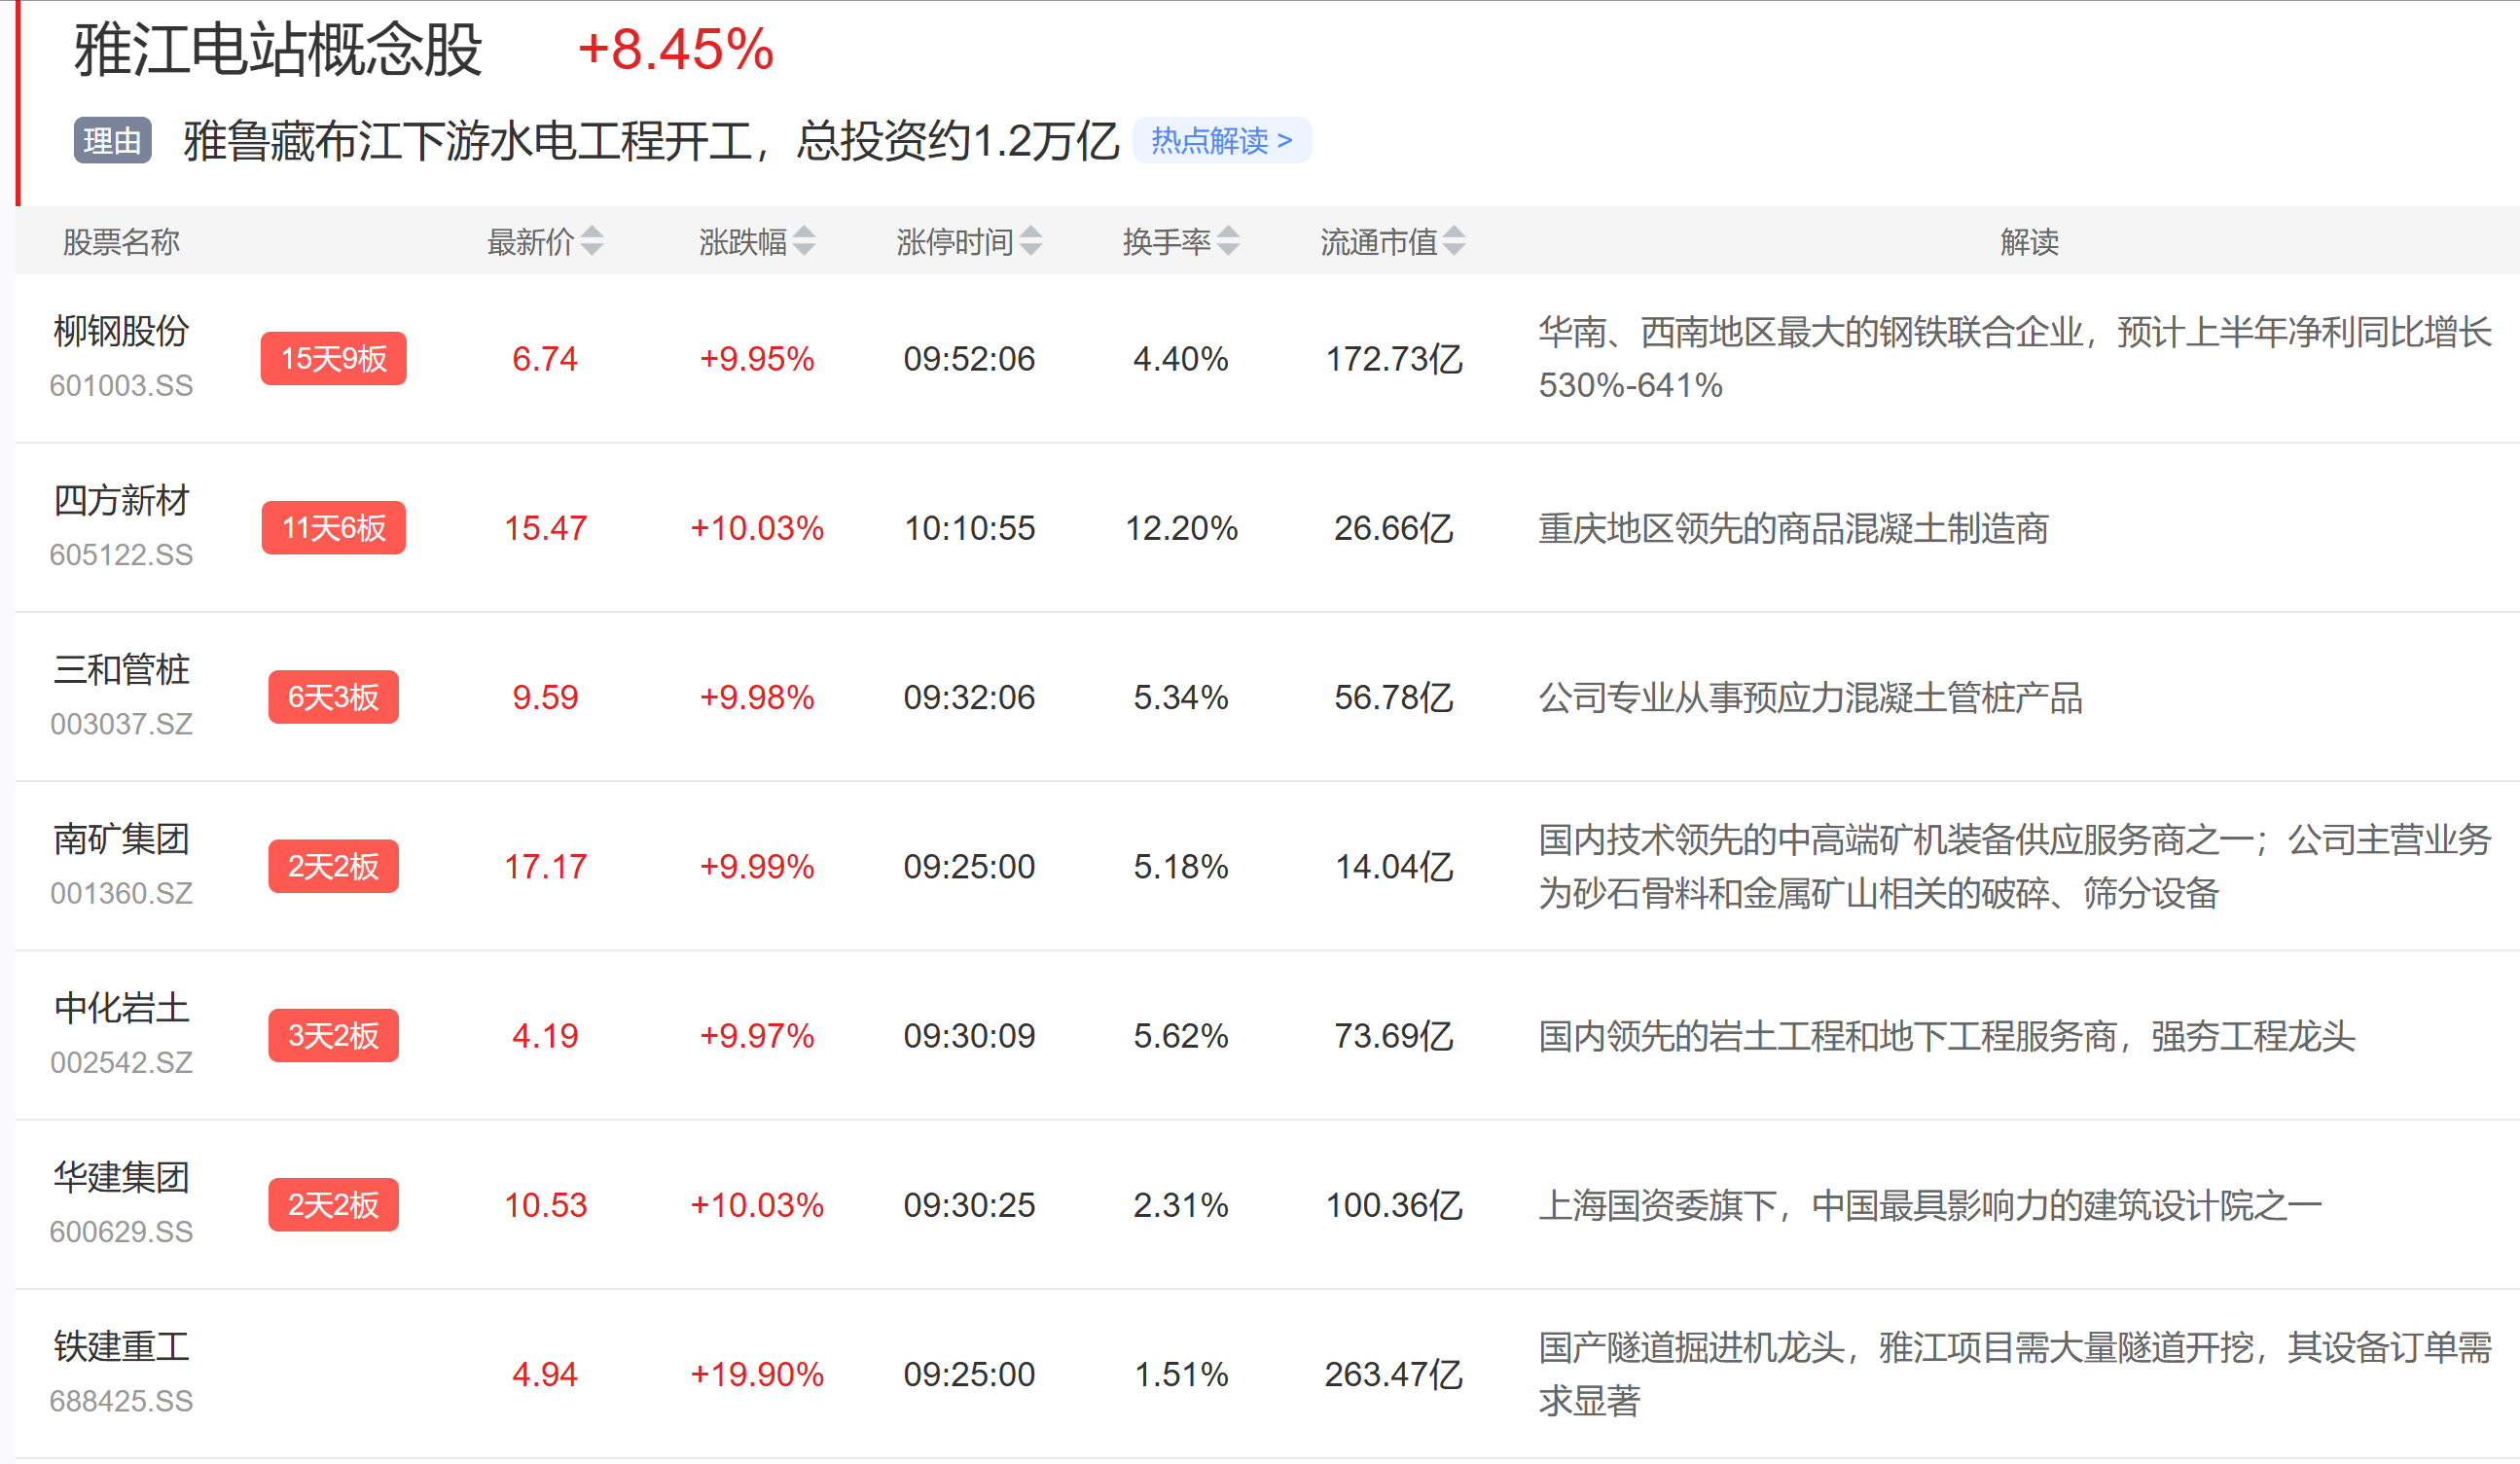Click market value 100.36亿
The width and height of the screenshot is (2520, 1464).
(x=1393, y=1204)
